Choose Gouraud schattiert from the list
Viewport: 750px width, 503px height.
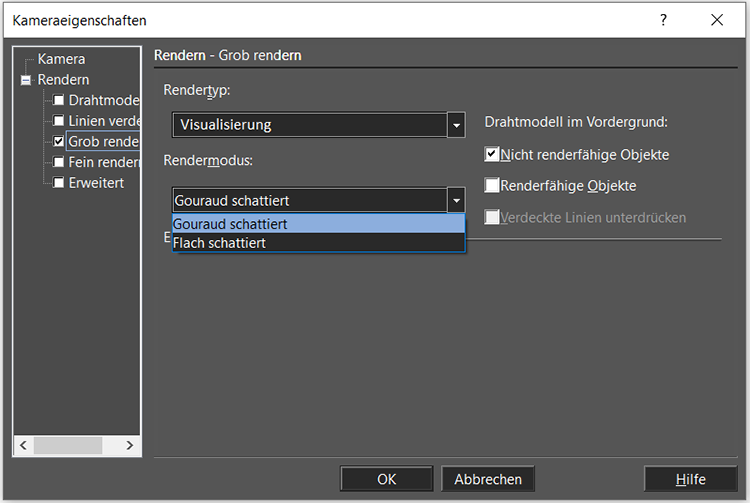[319, 224]
